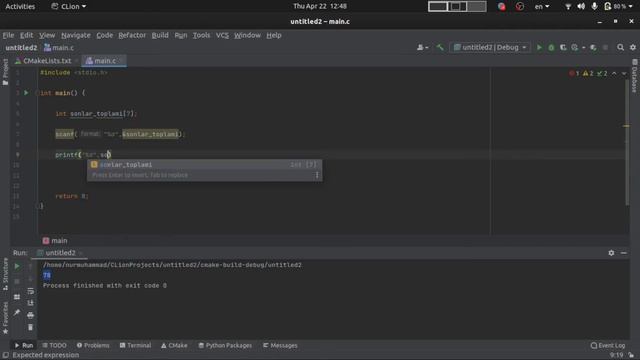Image resolution: width=640 pixels, height=360 pixels.
Task: Open Activities overview in top bar
Action: point(20,7)
